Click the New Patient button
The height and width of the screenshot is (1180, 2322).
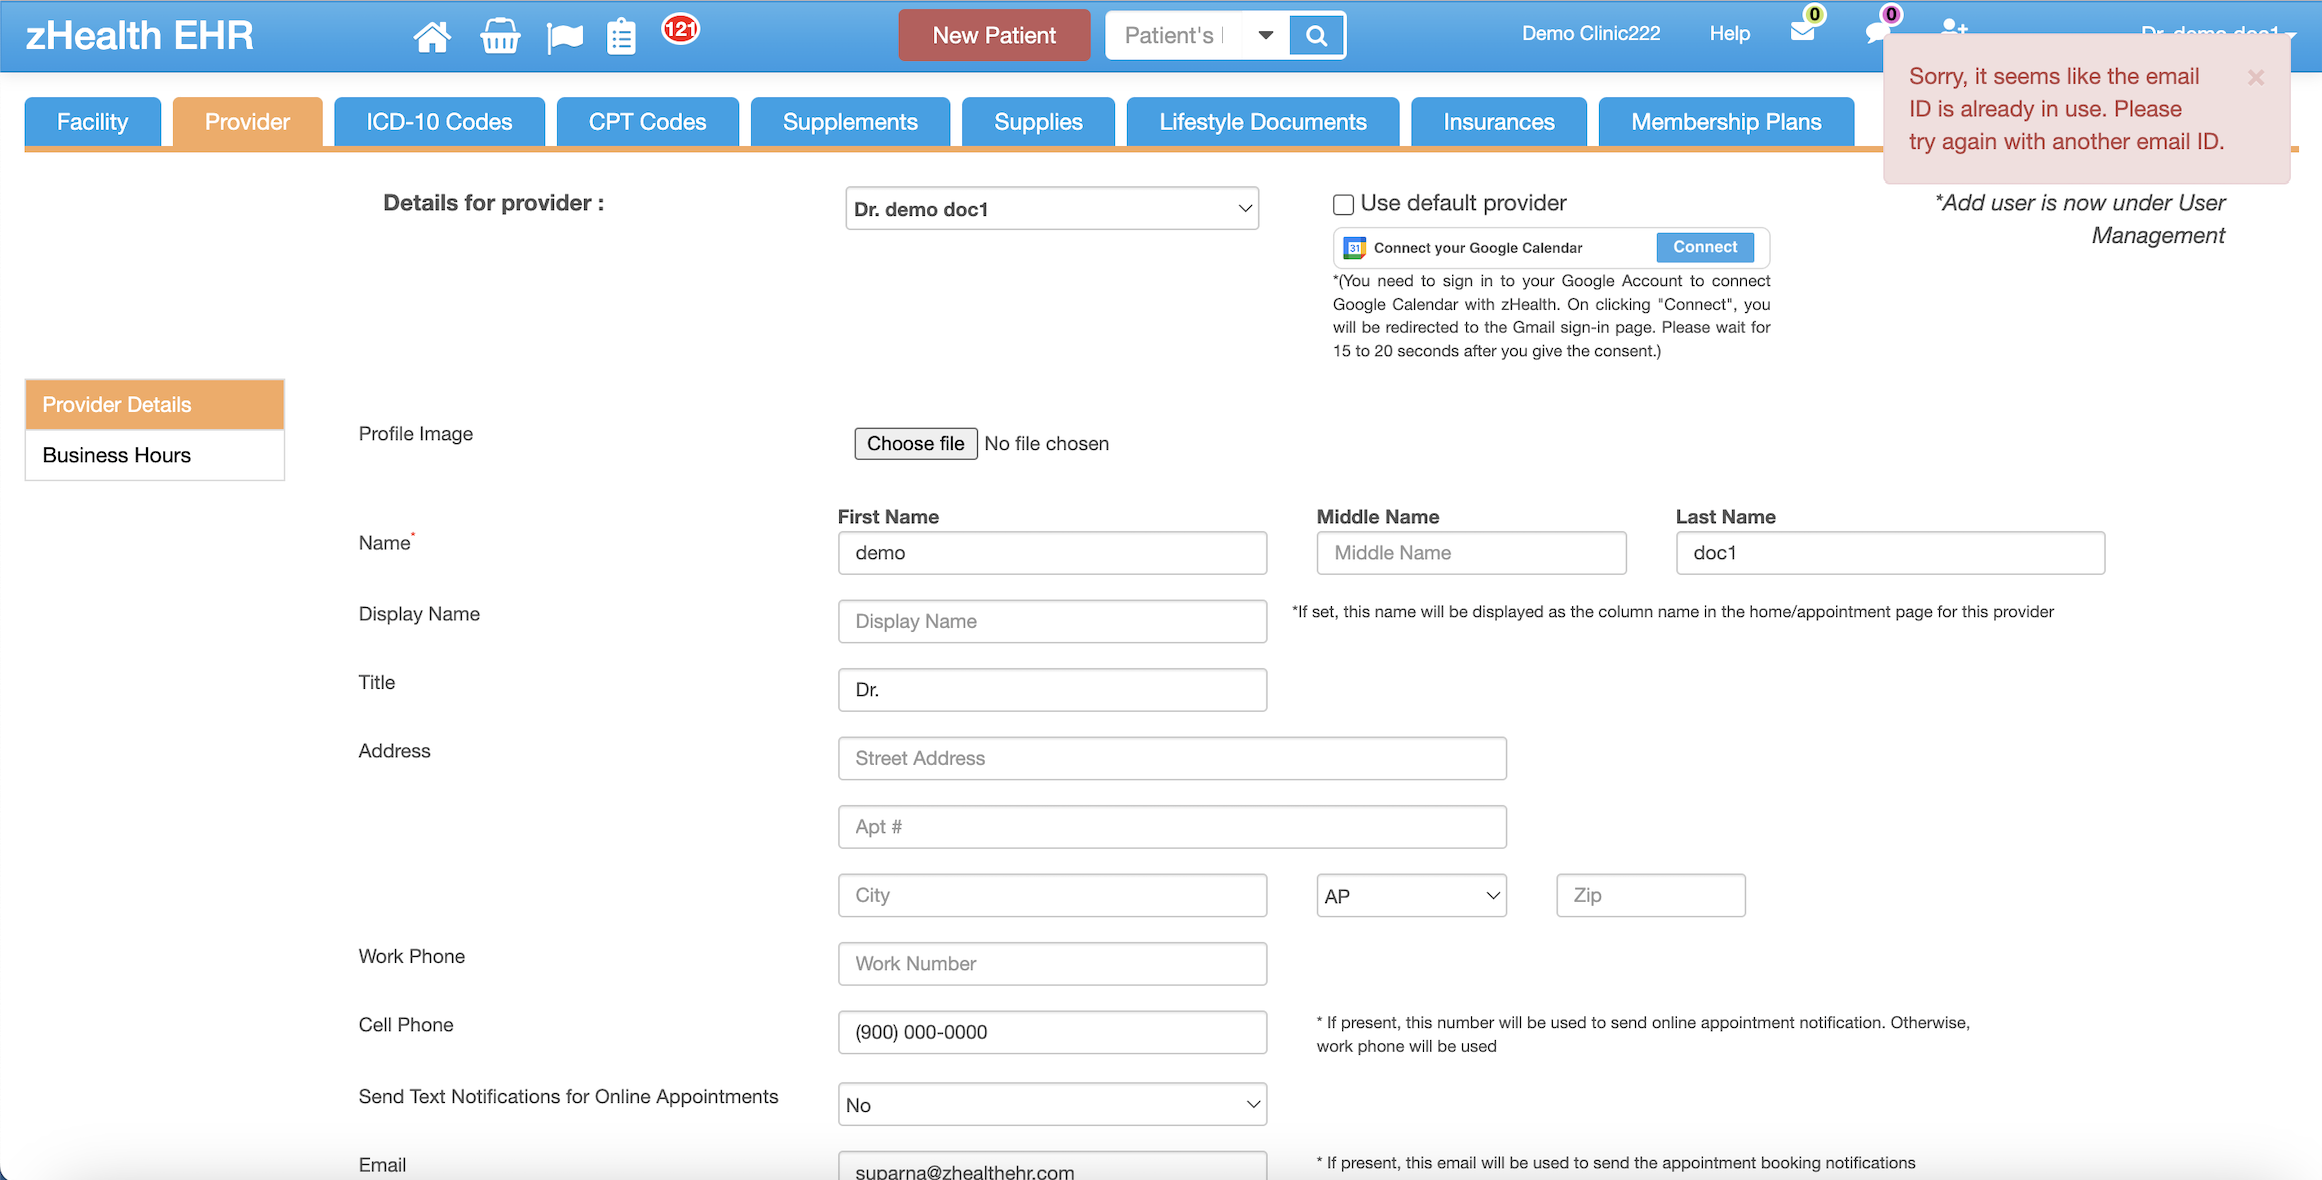994,36
